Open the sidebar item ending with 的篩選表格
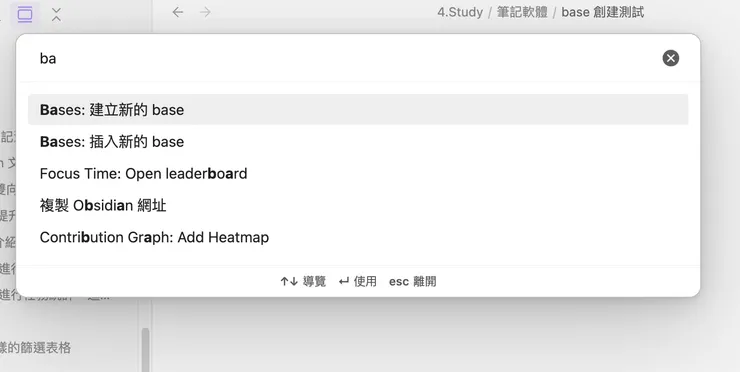This screenshot has height=372, width=740. [x=35, y=348]
